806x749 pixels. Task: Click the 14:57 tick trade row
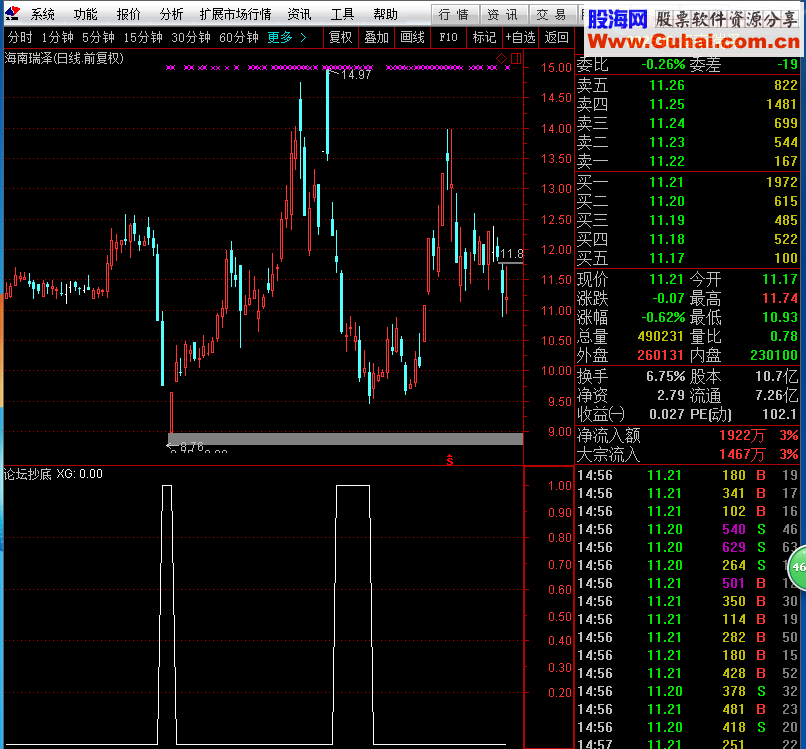coord(688,743)
